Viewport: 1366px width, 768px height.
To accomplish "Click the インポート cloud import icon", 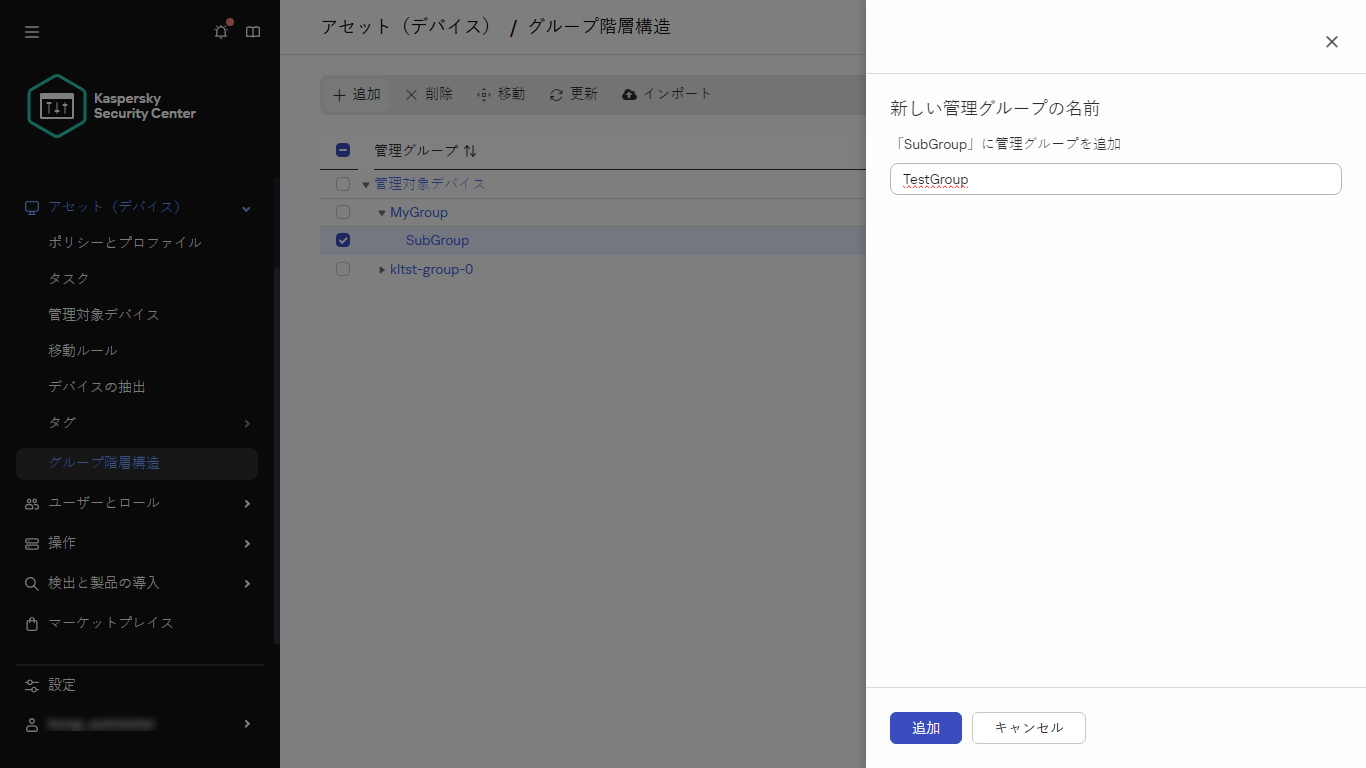I will coord(629,94).
